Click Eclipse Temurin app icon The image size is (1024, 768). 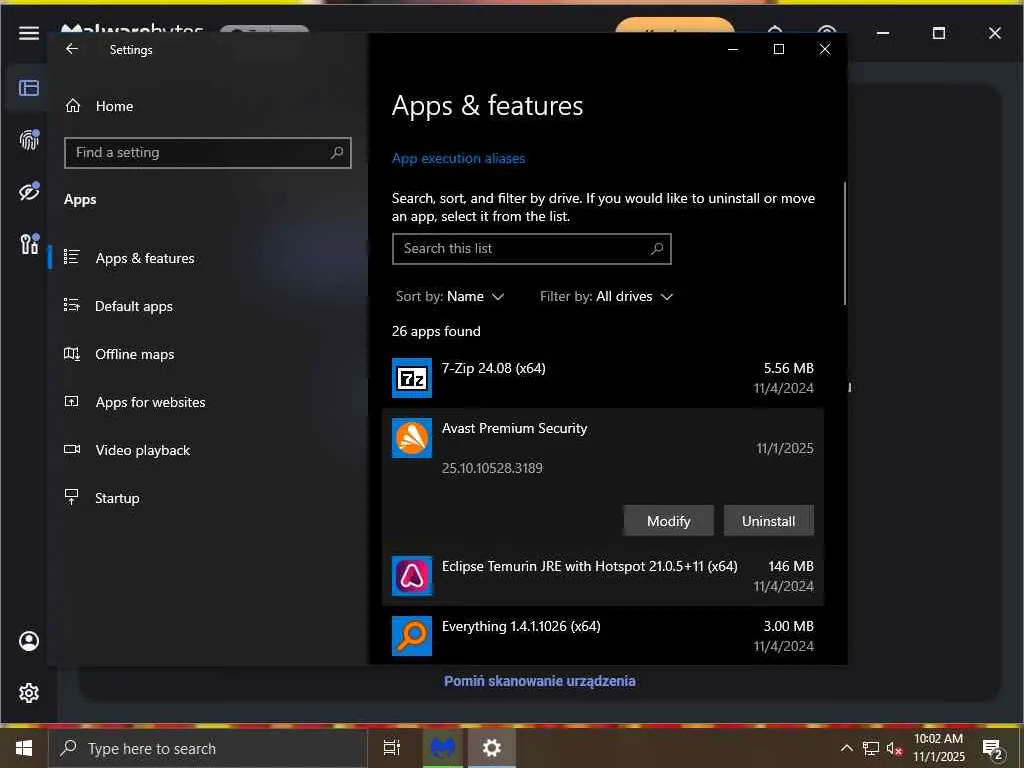(411, 576)
